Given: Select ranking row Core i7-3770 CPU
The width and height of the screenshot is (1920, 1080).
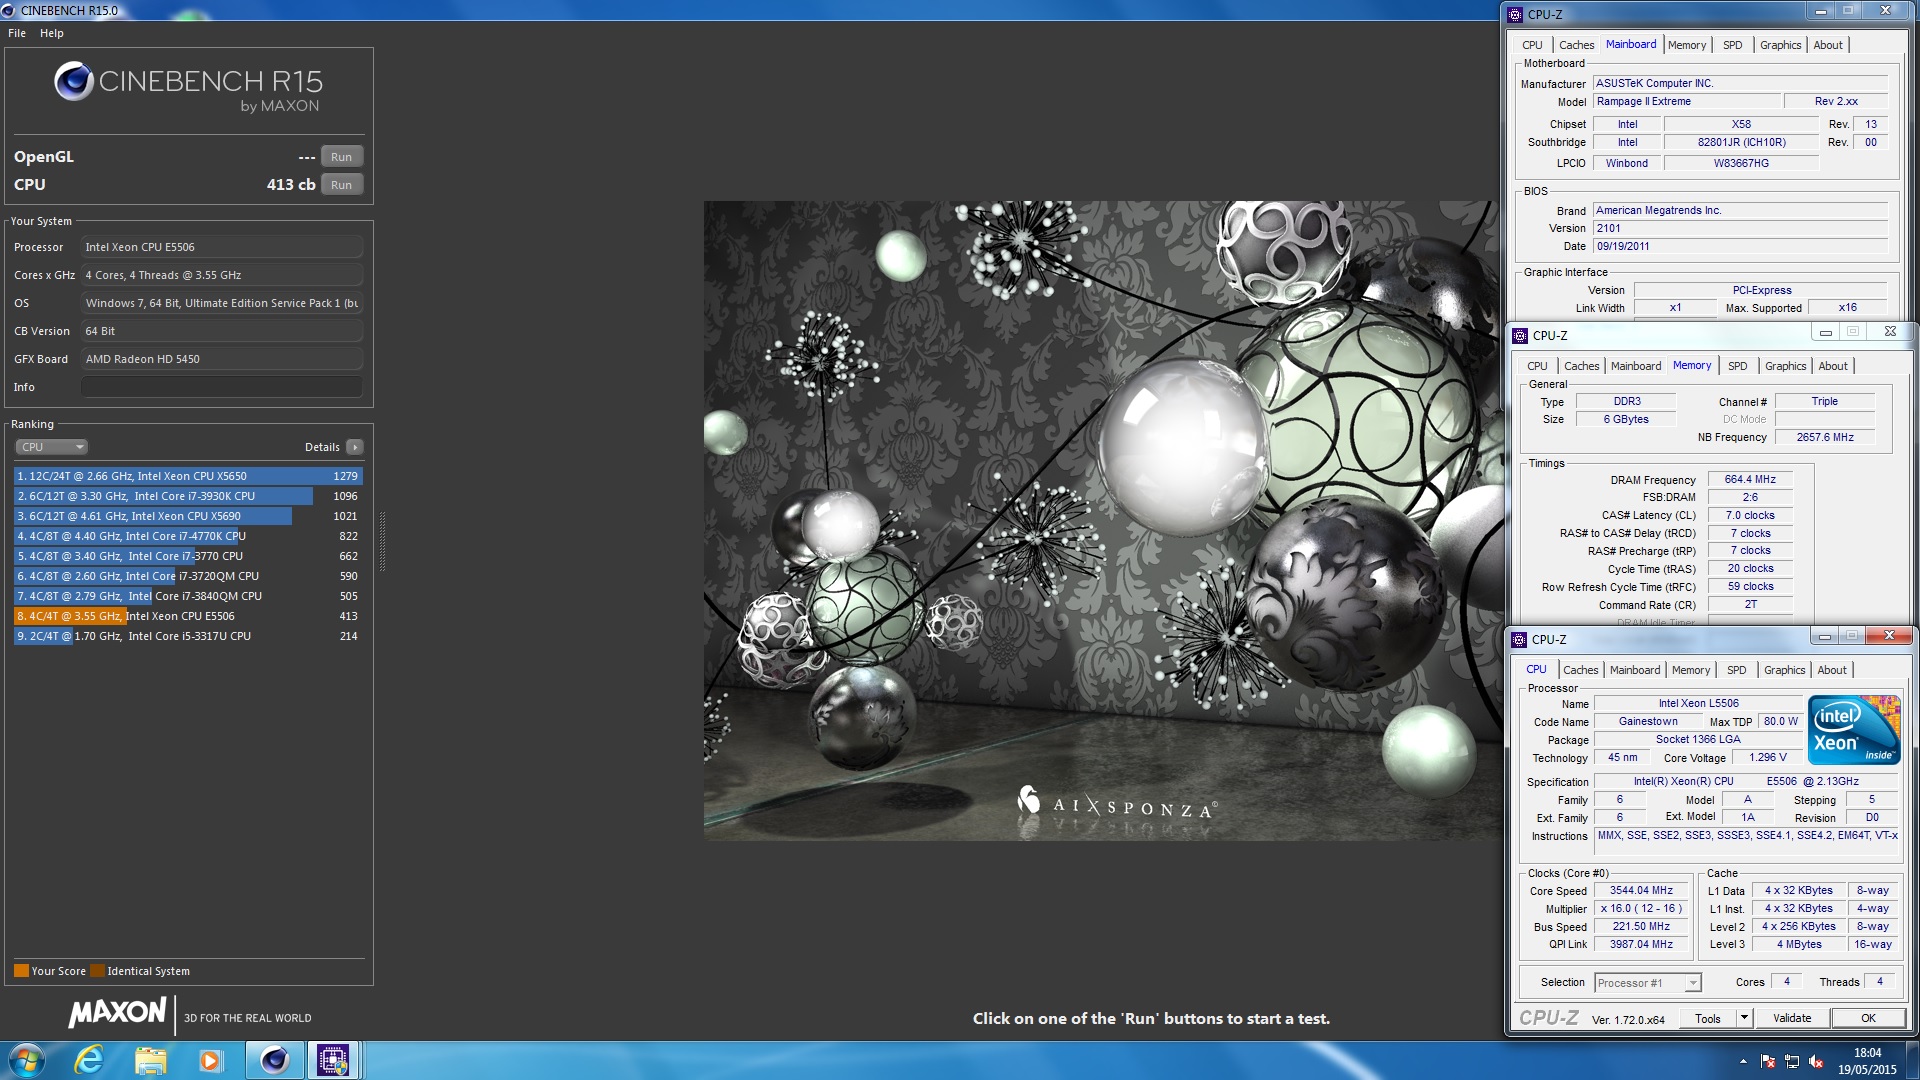Looking at the screenshot, I should [x=188, y=556].
